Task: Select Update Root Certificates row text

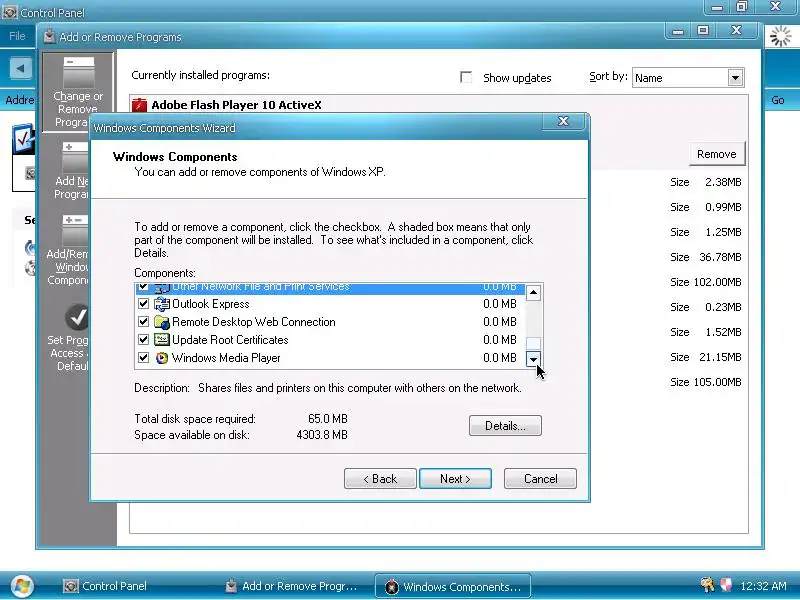Action: click(x=230, y=340)
